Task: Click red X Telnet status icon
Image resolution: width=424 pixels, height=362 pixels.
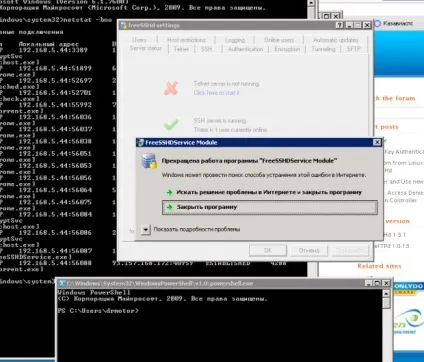Action: click(171, 88)
